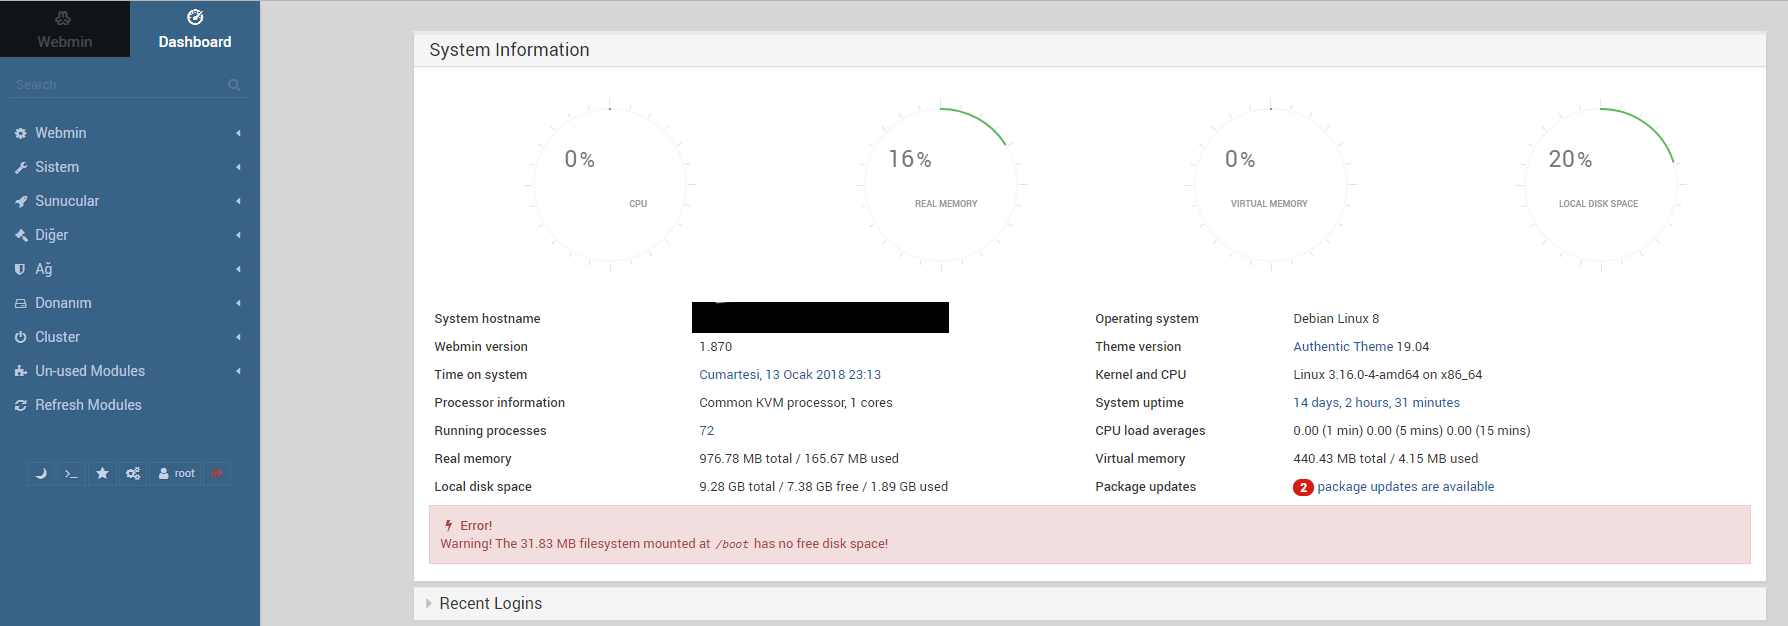Click the red logout icon

click(x=217, y=474)
